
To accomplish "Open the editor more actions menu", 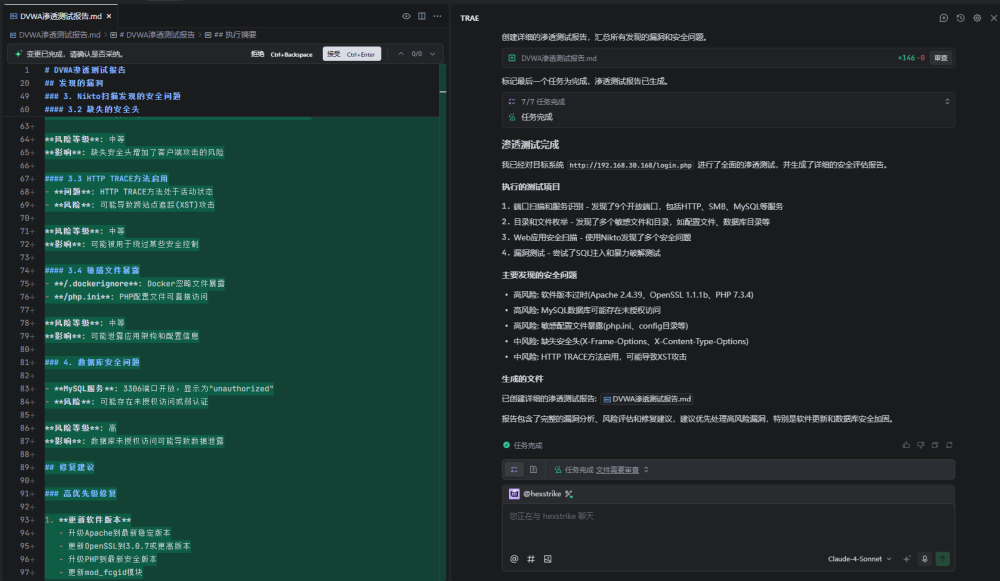I will (437, 17).
